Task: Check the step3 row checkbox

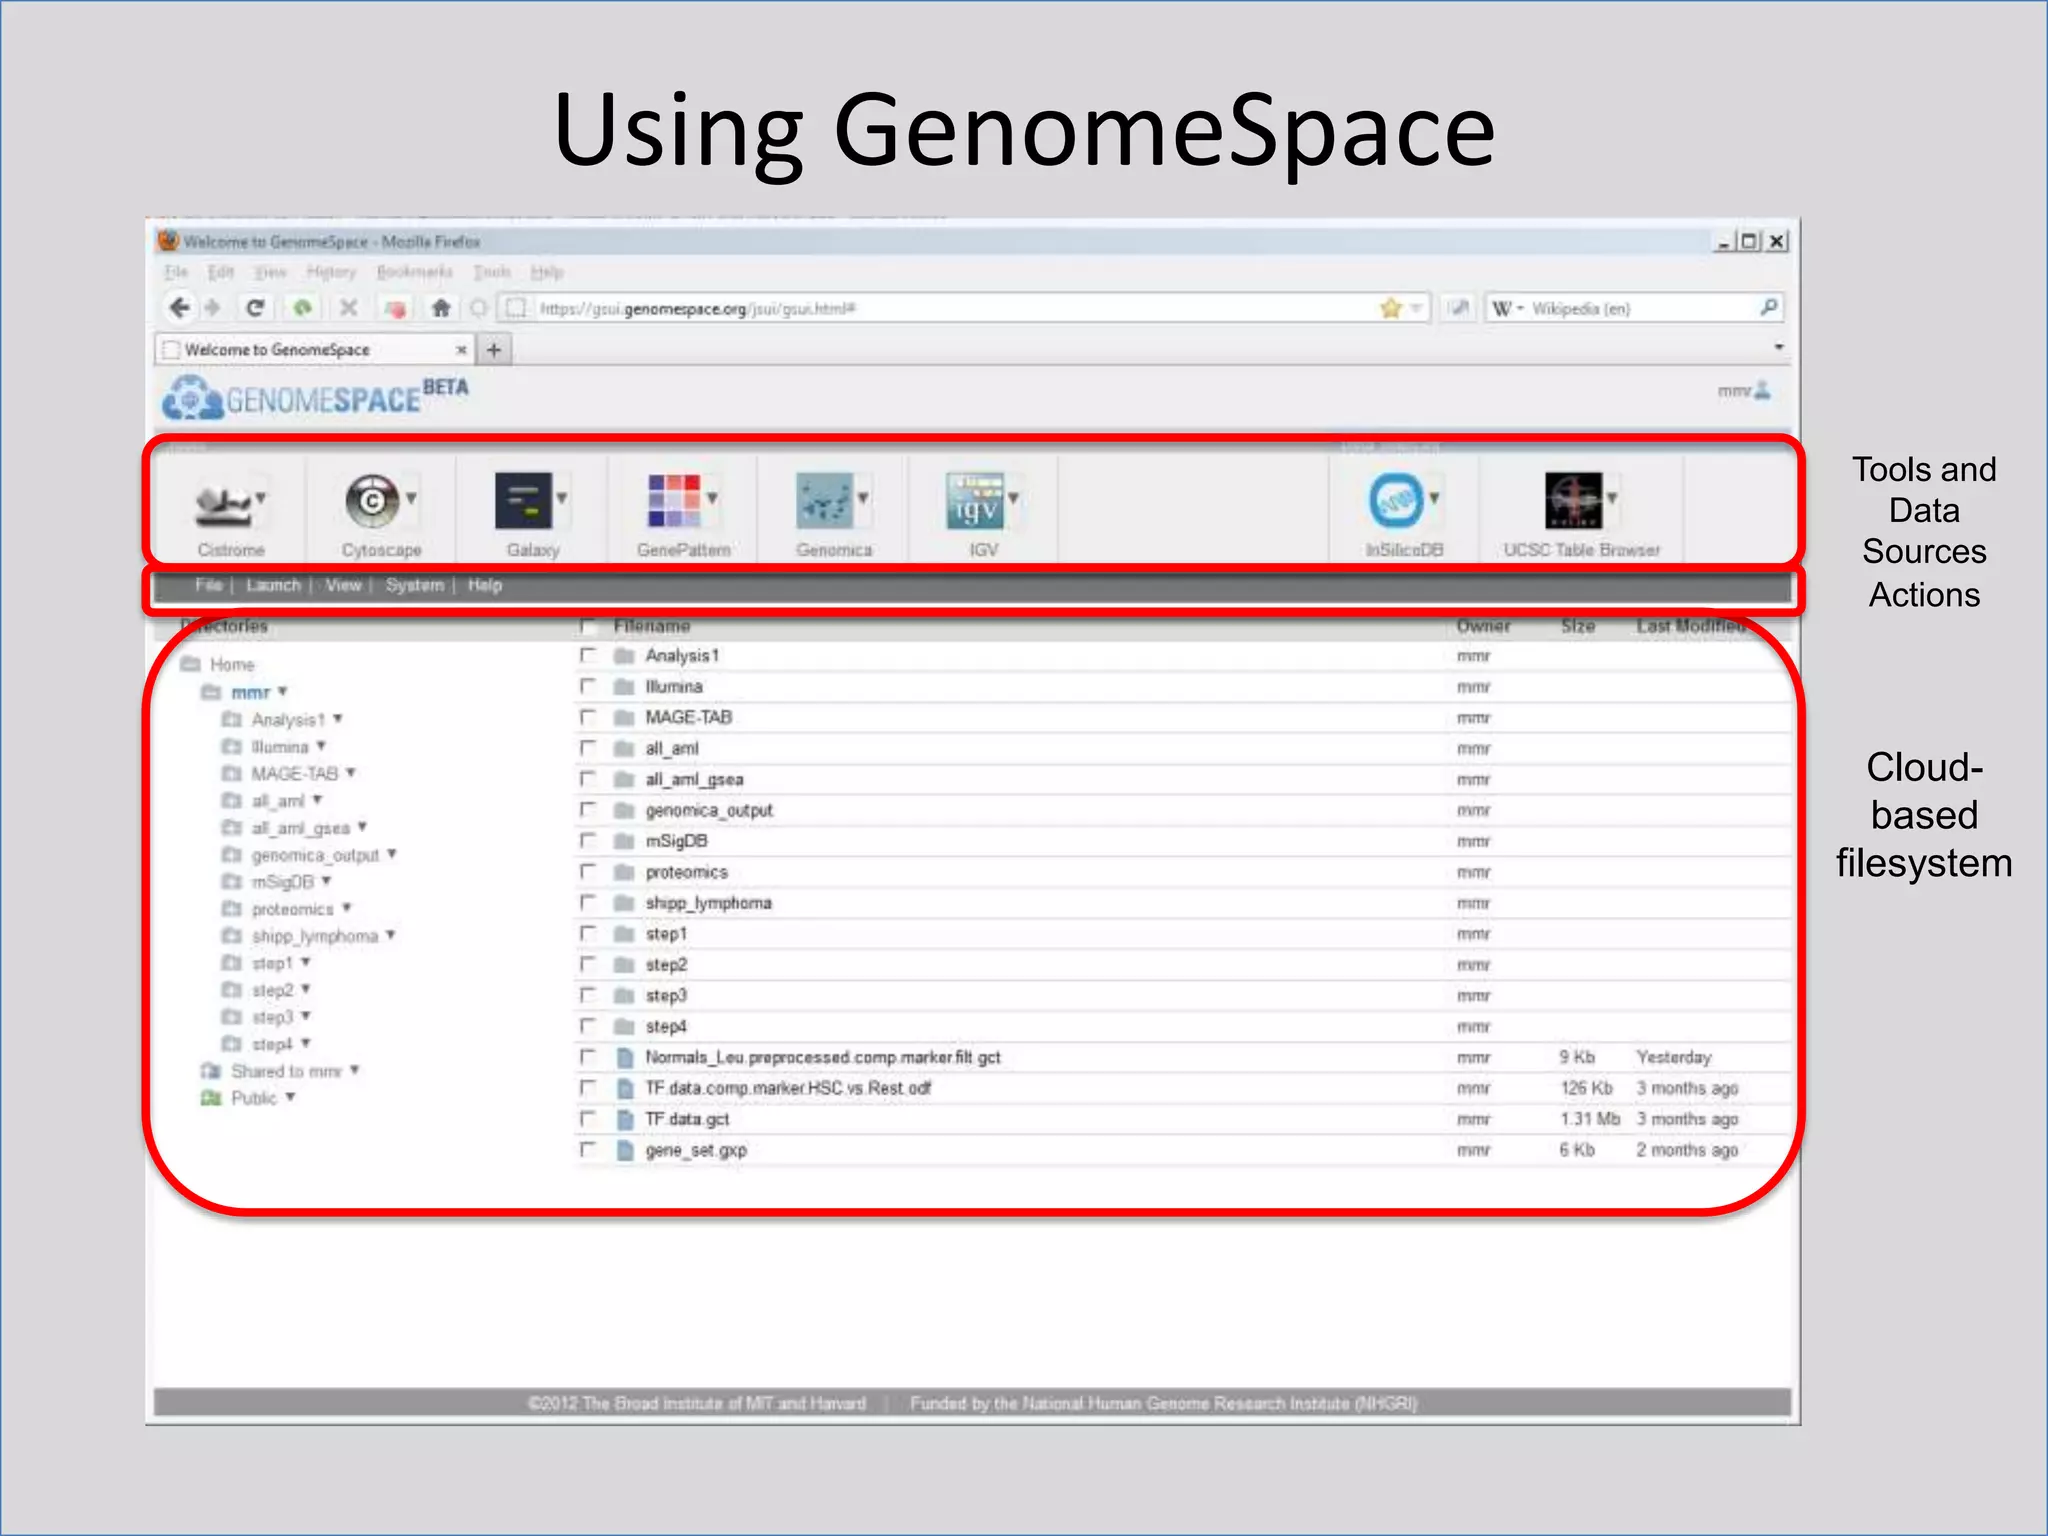Action: tap(588, 995)
